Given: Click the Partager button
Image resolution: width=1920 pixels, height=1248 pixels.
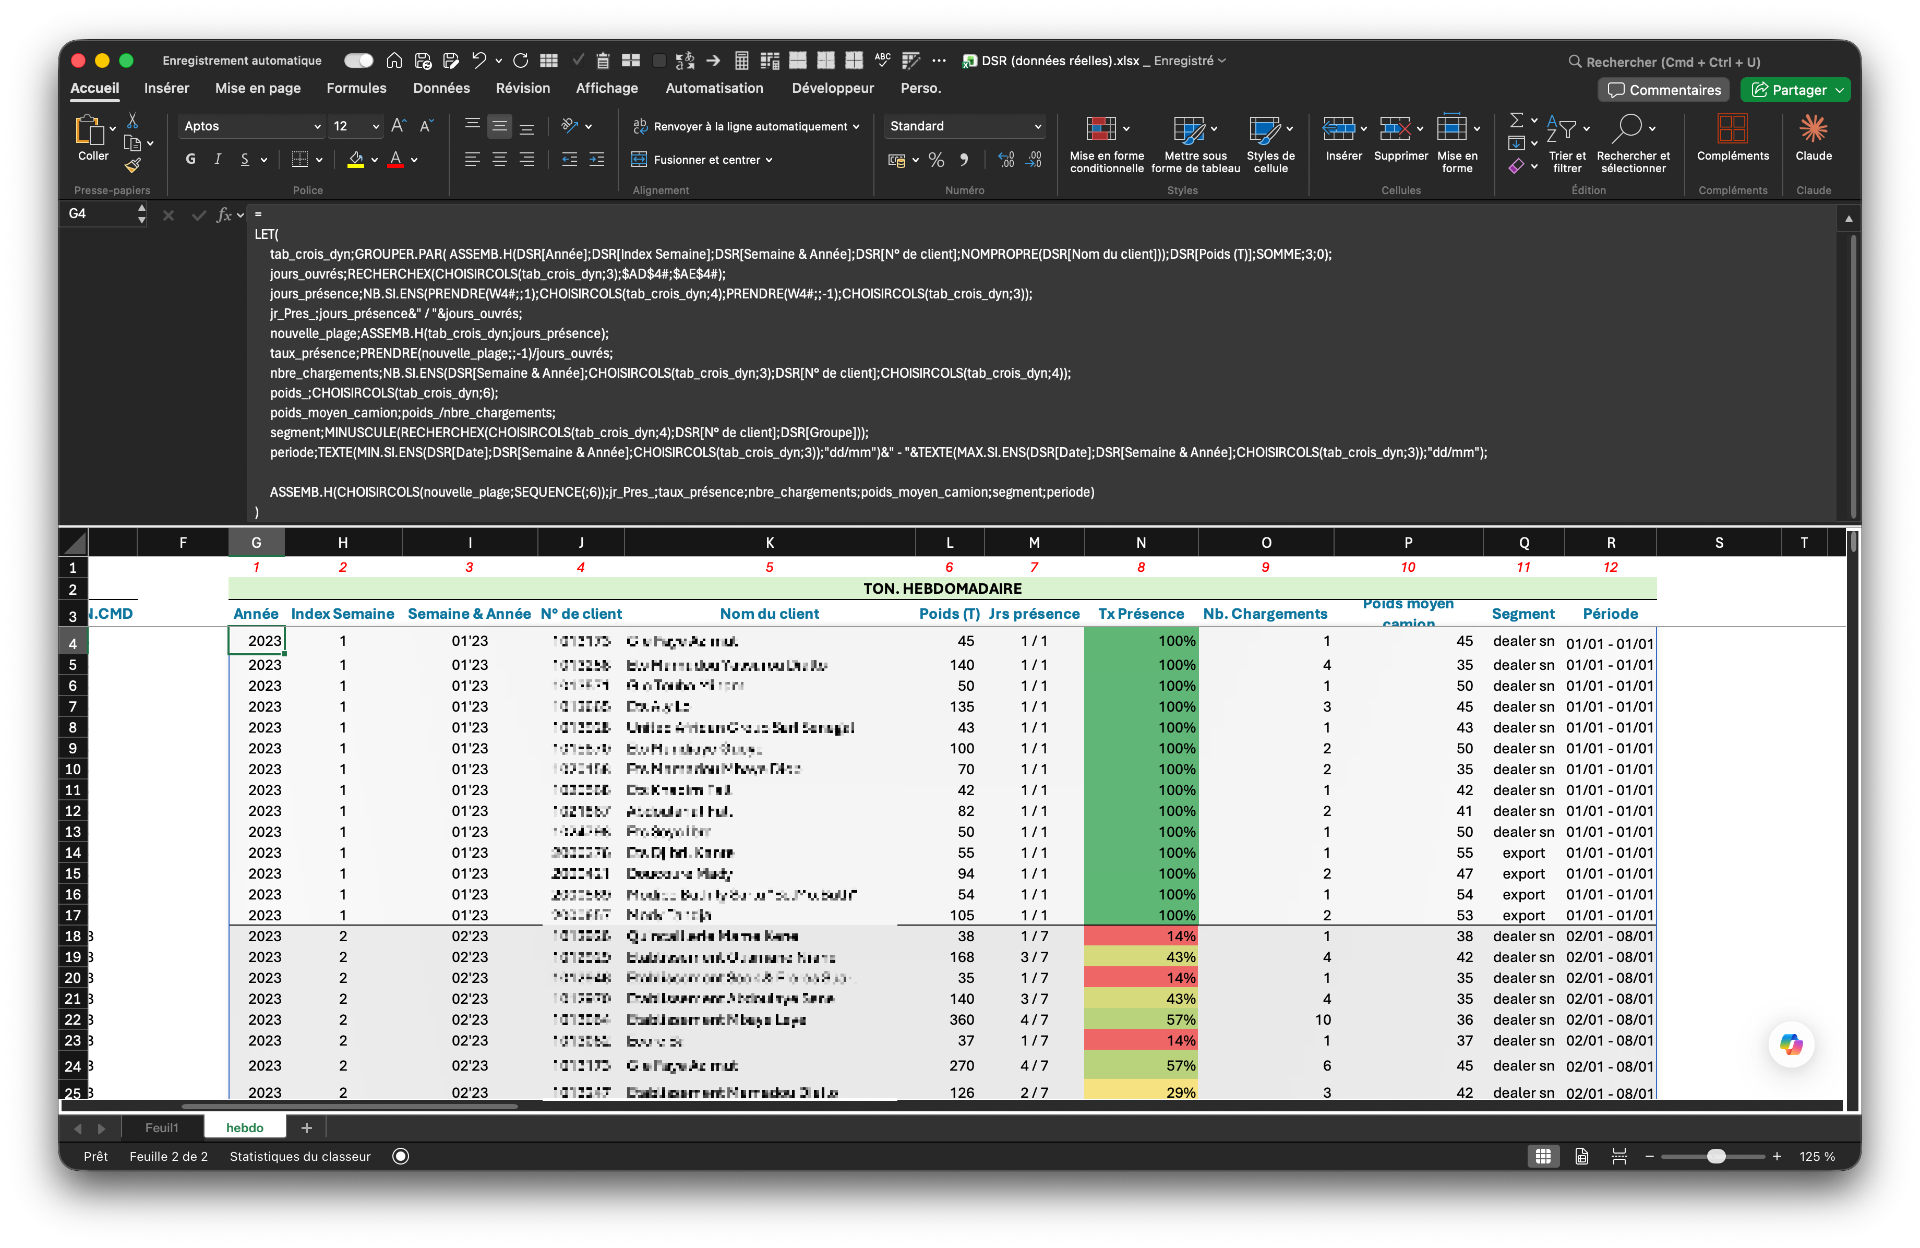Looking at the screenshot, I should (x=1795, y=90).
